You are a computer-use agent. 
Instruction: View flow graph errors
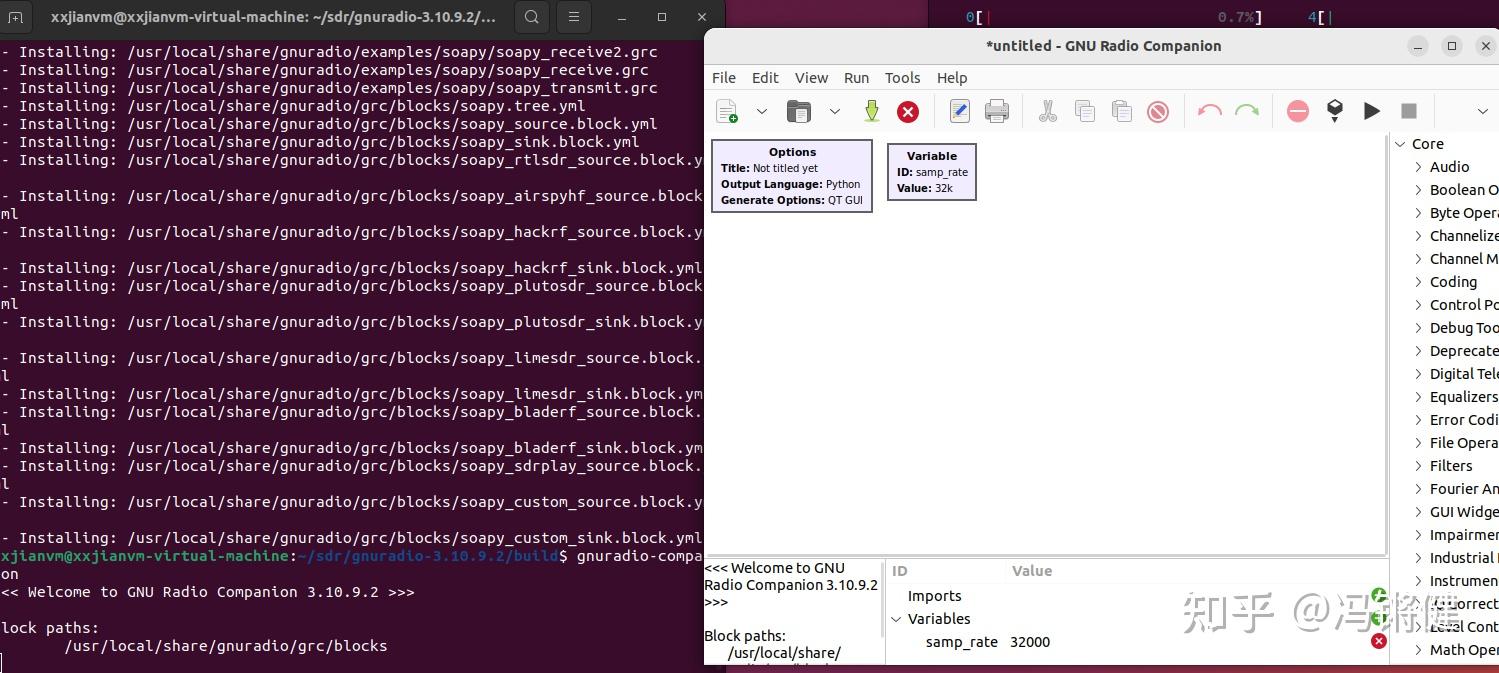tap(1297, 111)
